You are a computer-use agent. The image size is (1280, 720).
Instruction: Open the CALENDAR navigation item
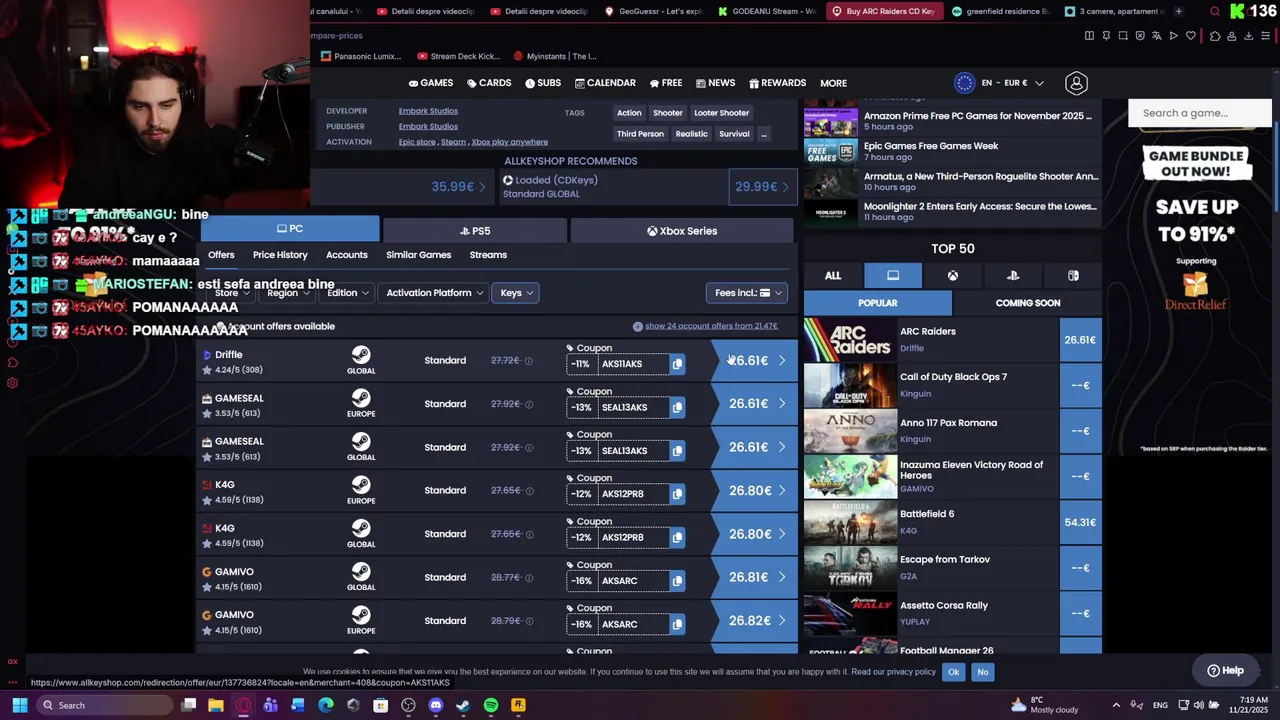[605, 83]
